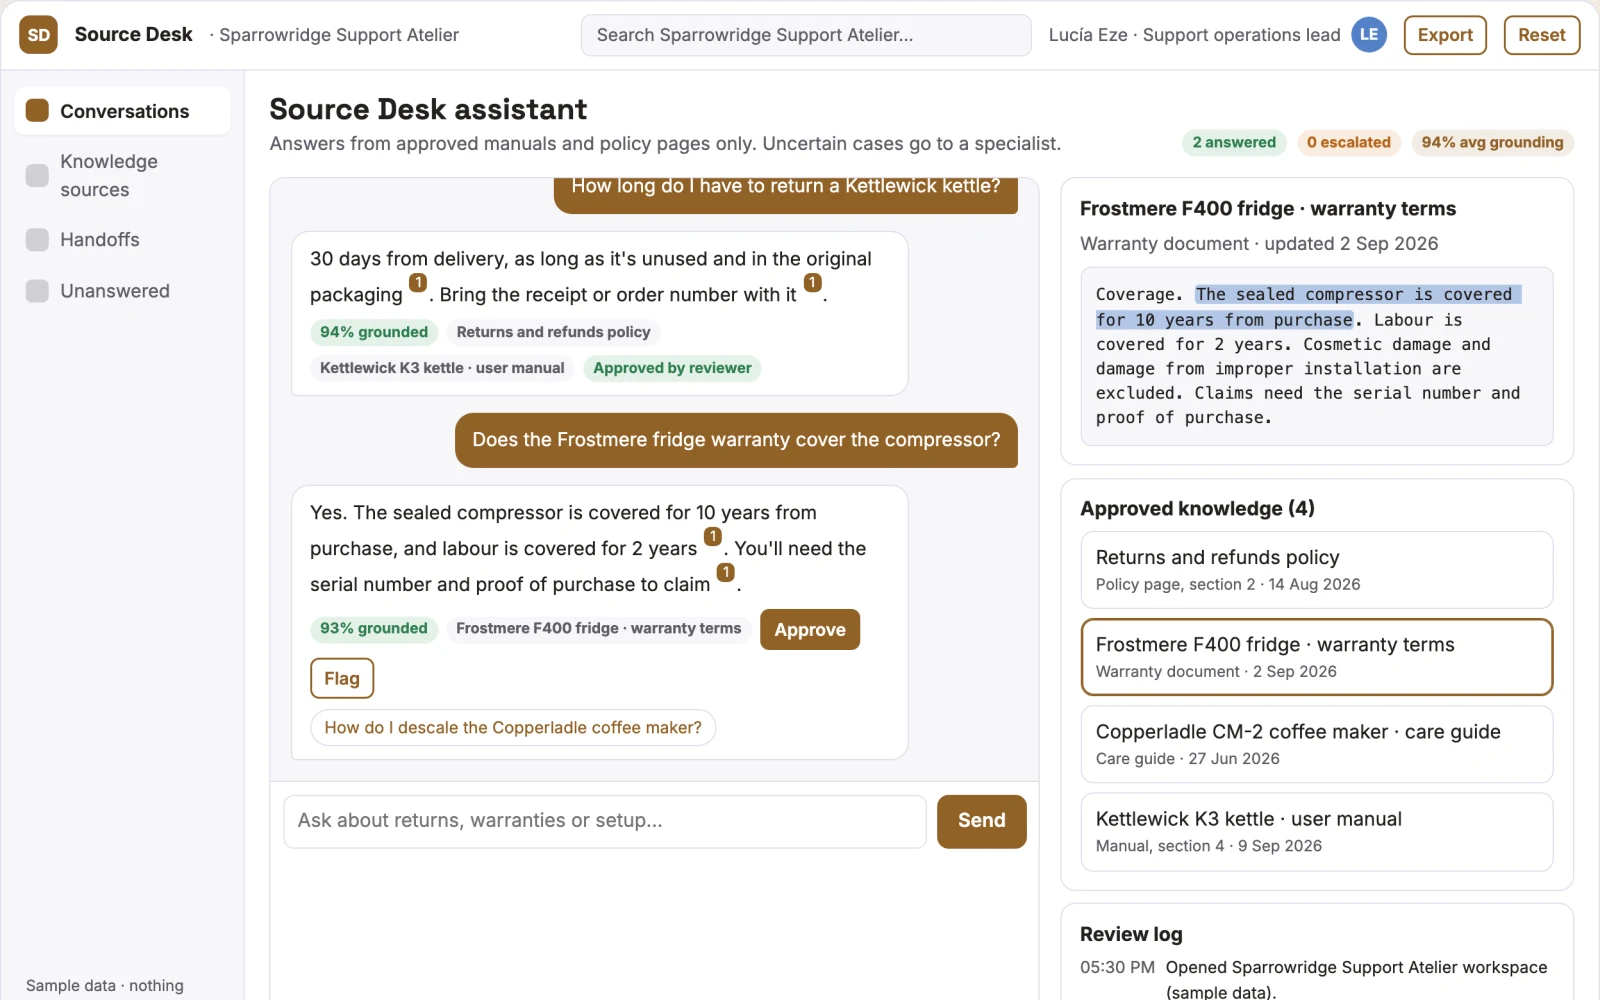This screenshot has height=1000, width=1600.
Task: Open the LE user avatar
Action: tap(1369, 35)
